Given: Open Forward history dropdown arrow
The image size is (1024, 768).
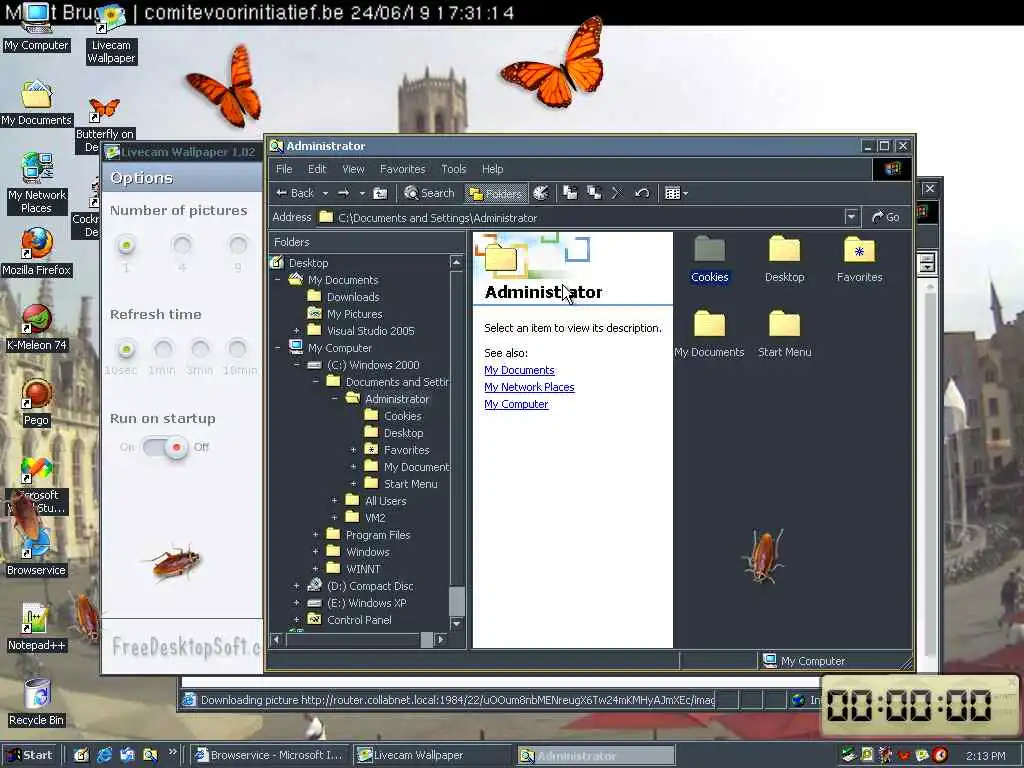Looking at the screenshot, I should click(362, 193).
